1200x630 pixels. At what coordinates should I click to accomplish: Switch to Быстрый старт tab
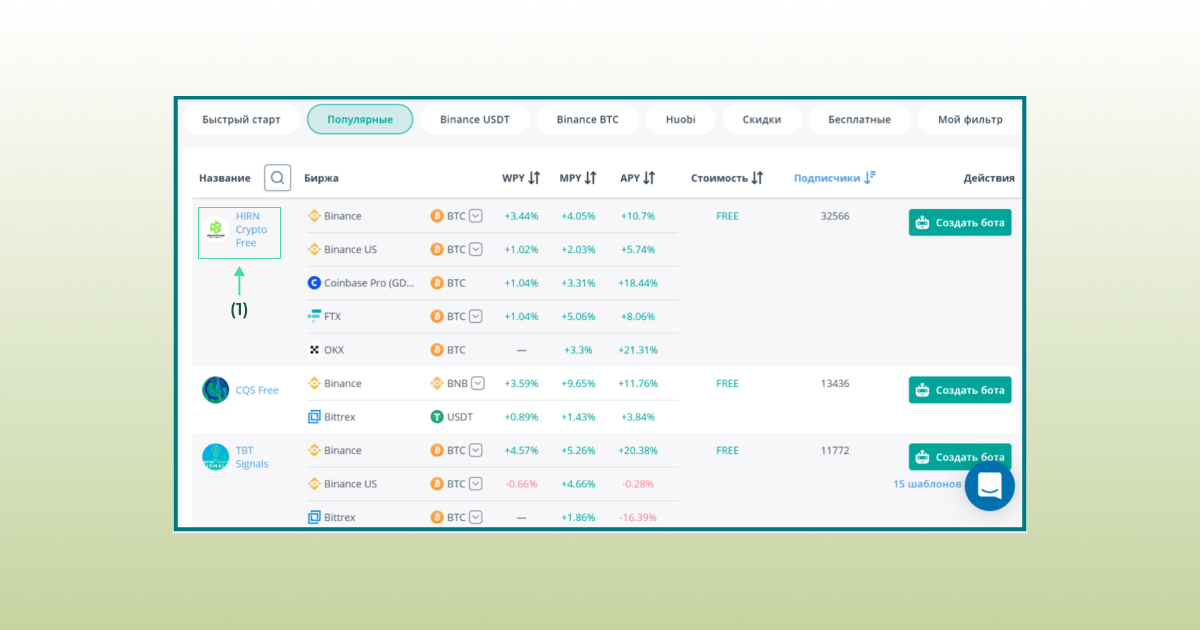click(x=241, y=119)
